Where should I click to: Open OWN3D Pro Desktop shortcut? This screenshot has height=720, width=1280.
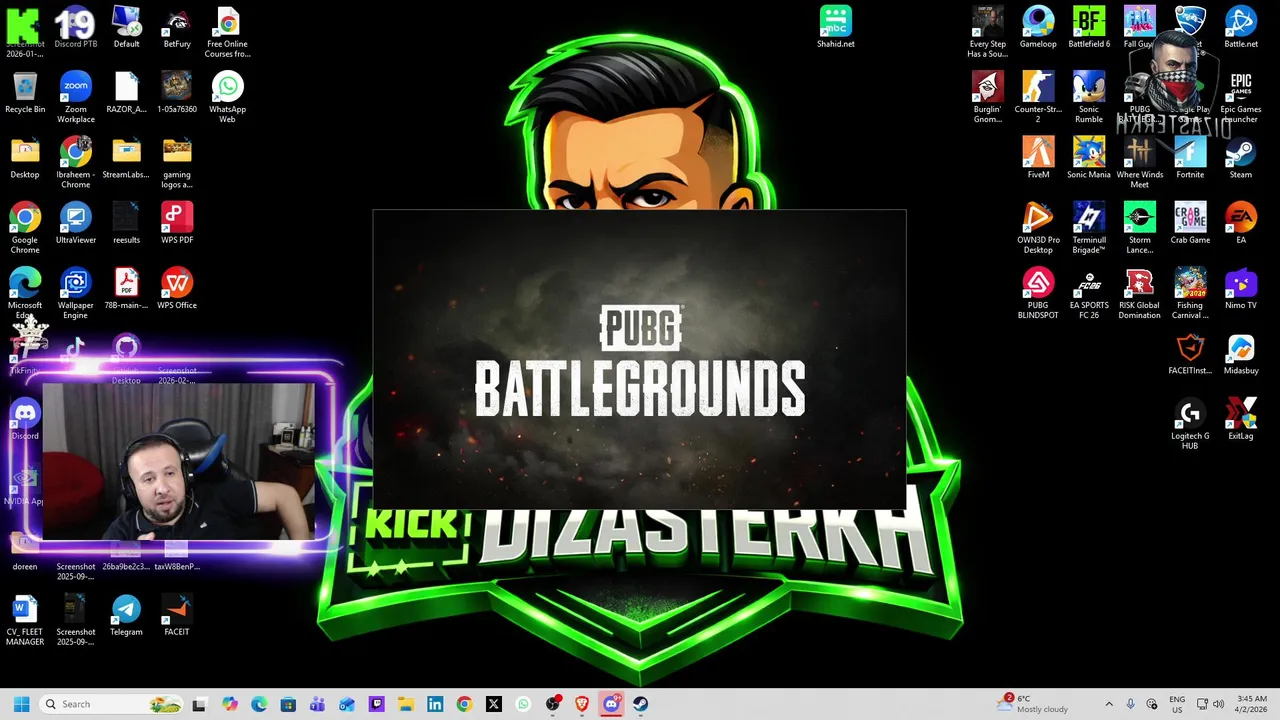pyautogui.click(x=1038, y=228)
